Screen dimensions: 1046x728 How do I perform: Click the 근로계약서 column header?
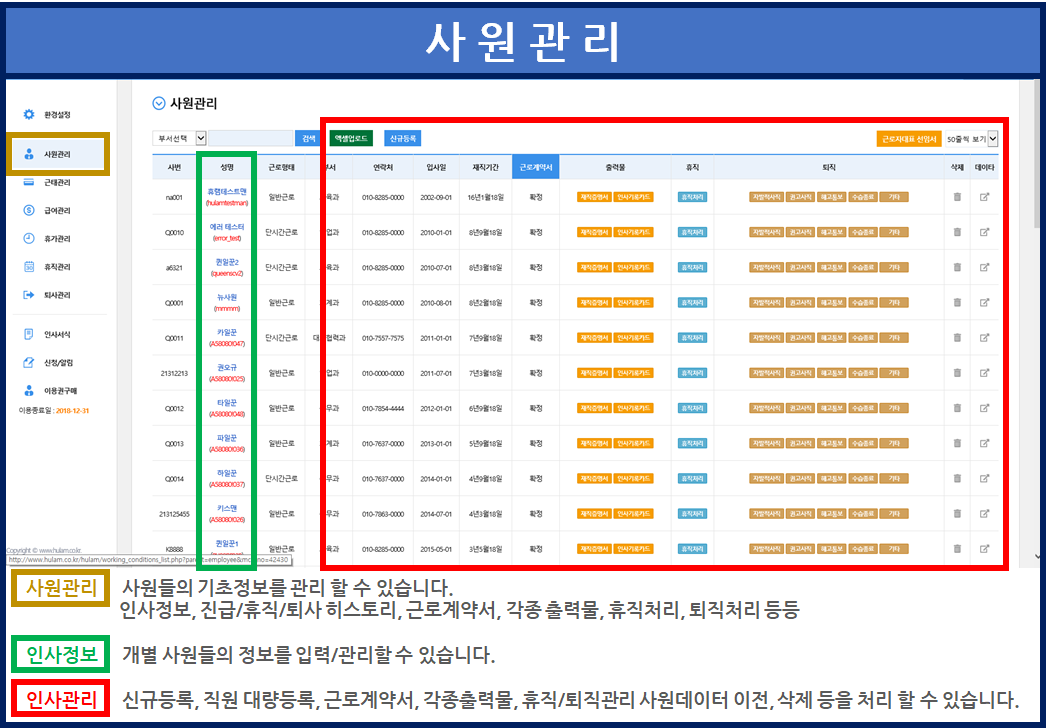(535, 168)
